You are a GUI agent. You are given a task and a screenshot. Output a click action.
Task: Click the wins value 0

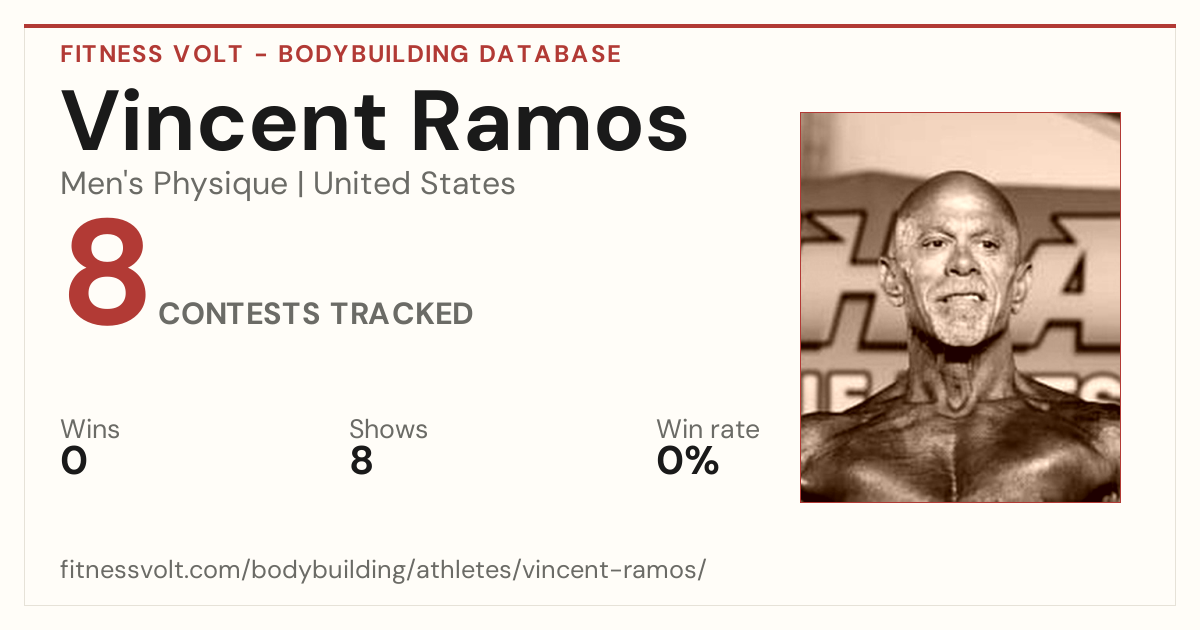click(74, 461)
